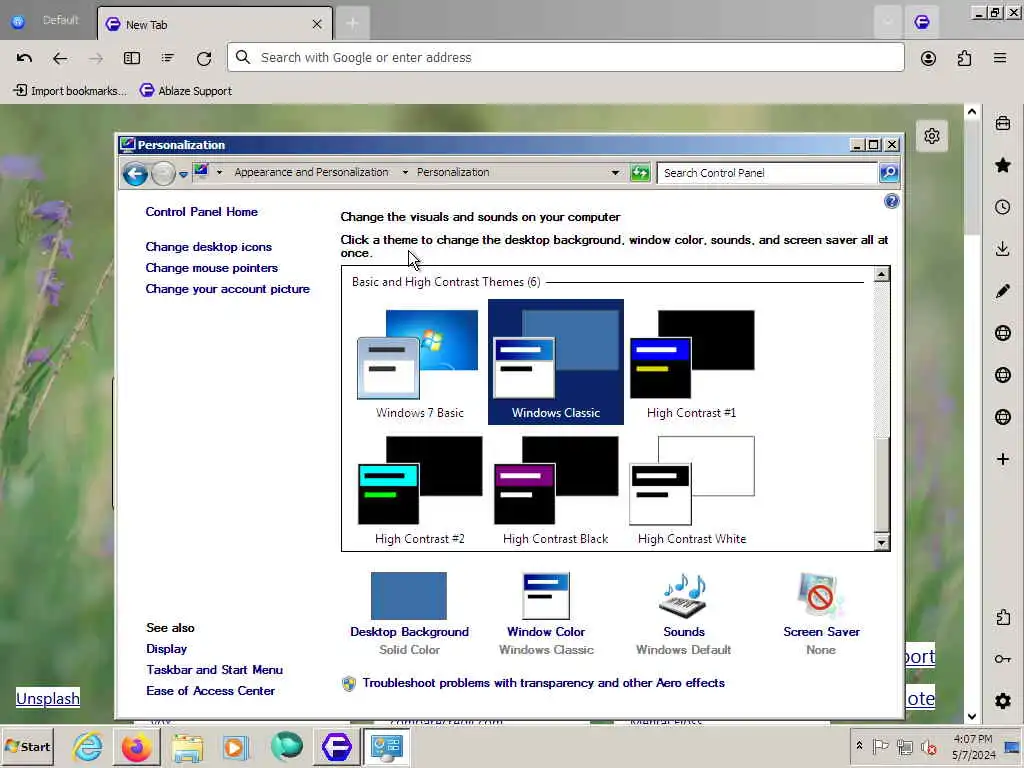
Task: Open history clock in right sidebar
Action: 1003,207
